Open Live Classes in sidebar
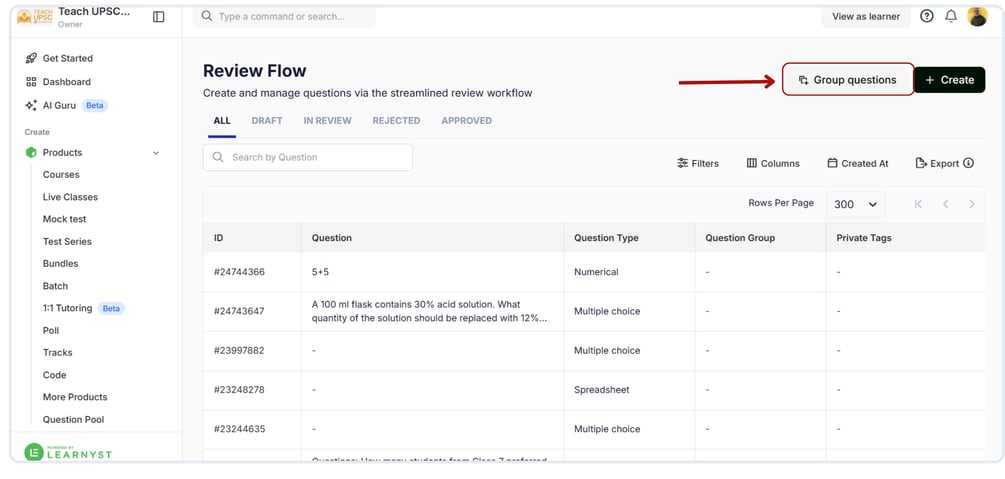Screen dimensions: 1005x479 71,197
